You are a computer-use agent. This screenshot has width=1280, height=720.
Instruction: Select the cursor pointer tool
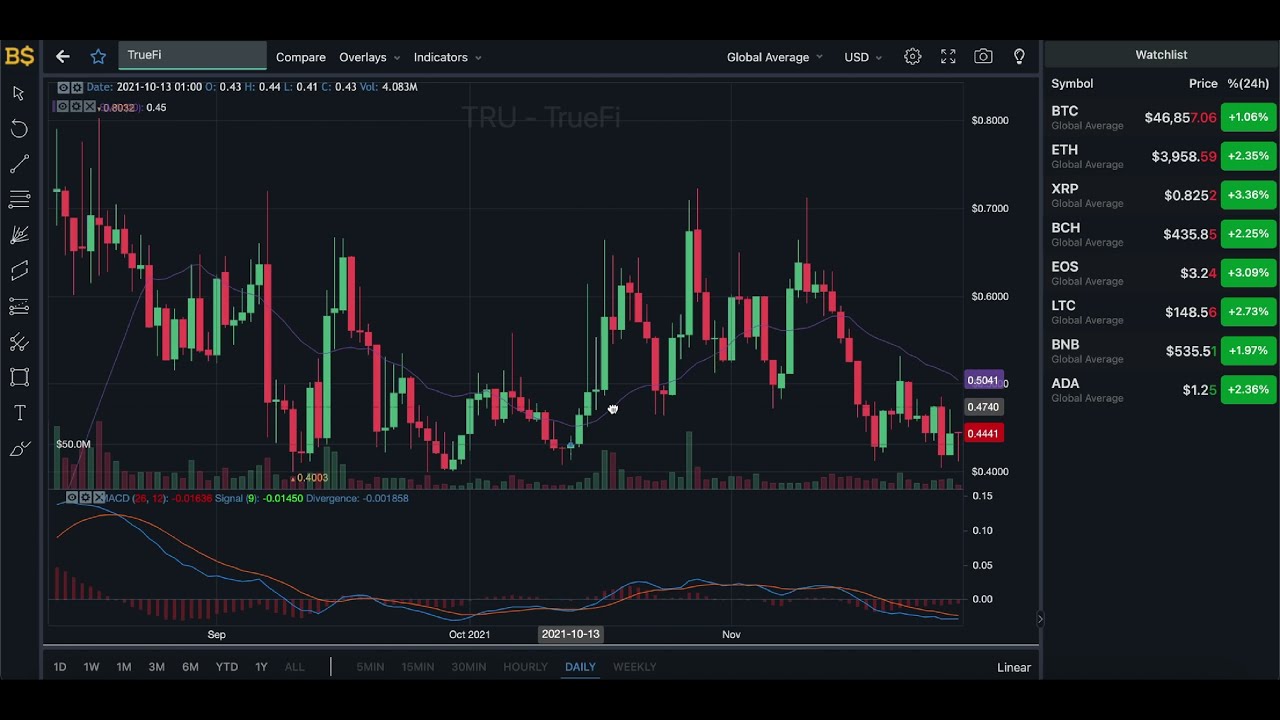coord(19,93)
